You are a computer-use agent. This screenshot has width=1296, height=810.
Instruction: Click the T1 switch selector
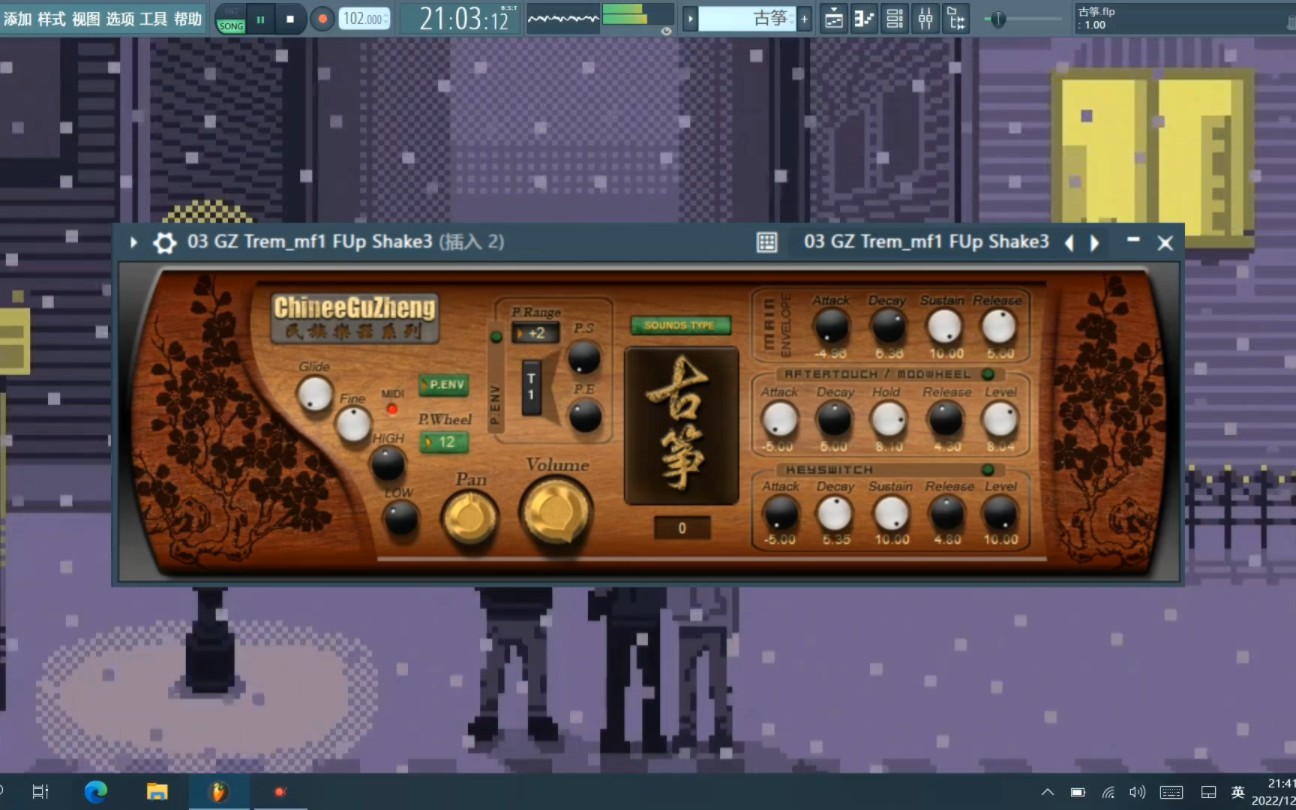coord(531,387)
